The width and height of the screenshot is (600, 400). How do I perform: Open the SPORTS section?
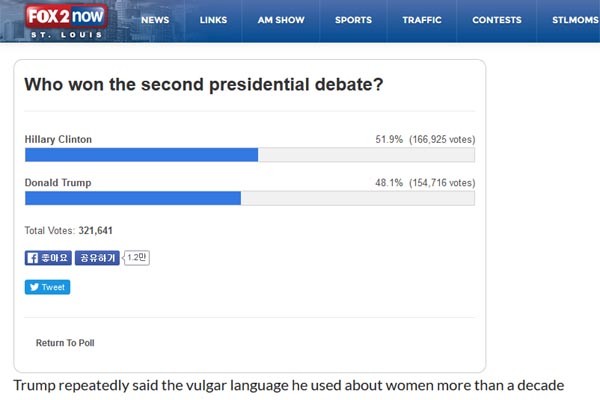click(353, 20)
